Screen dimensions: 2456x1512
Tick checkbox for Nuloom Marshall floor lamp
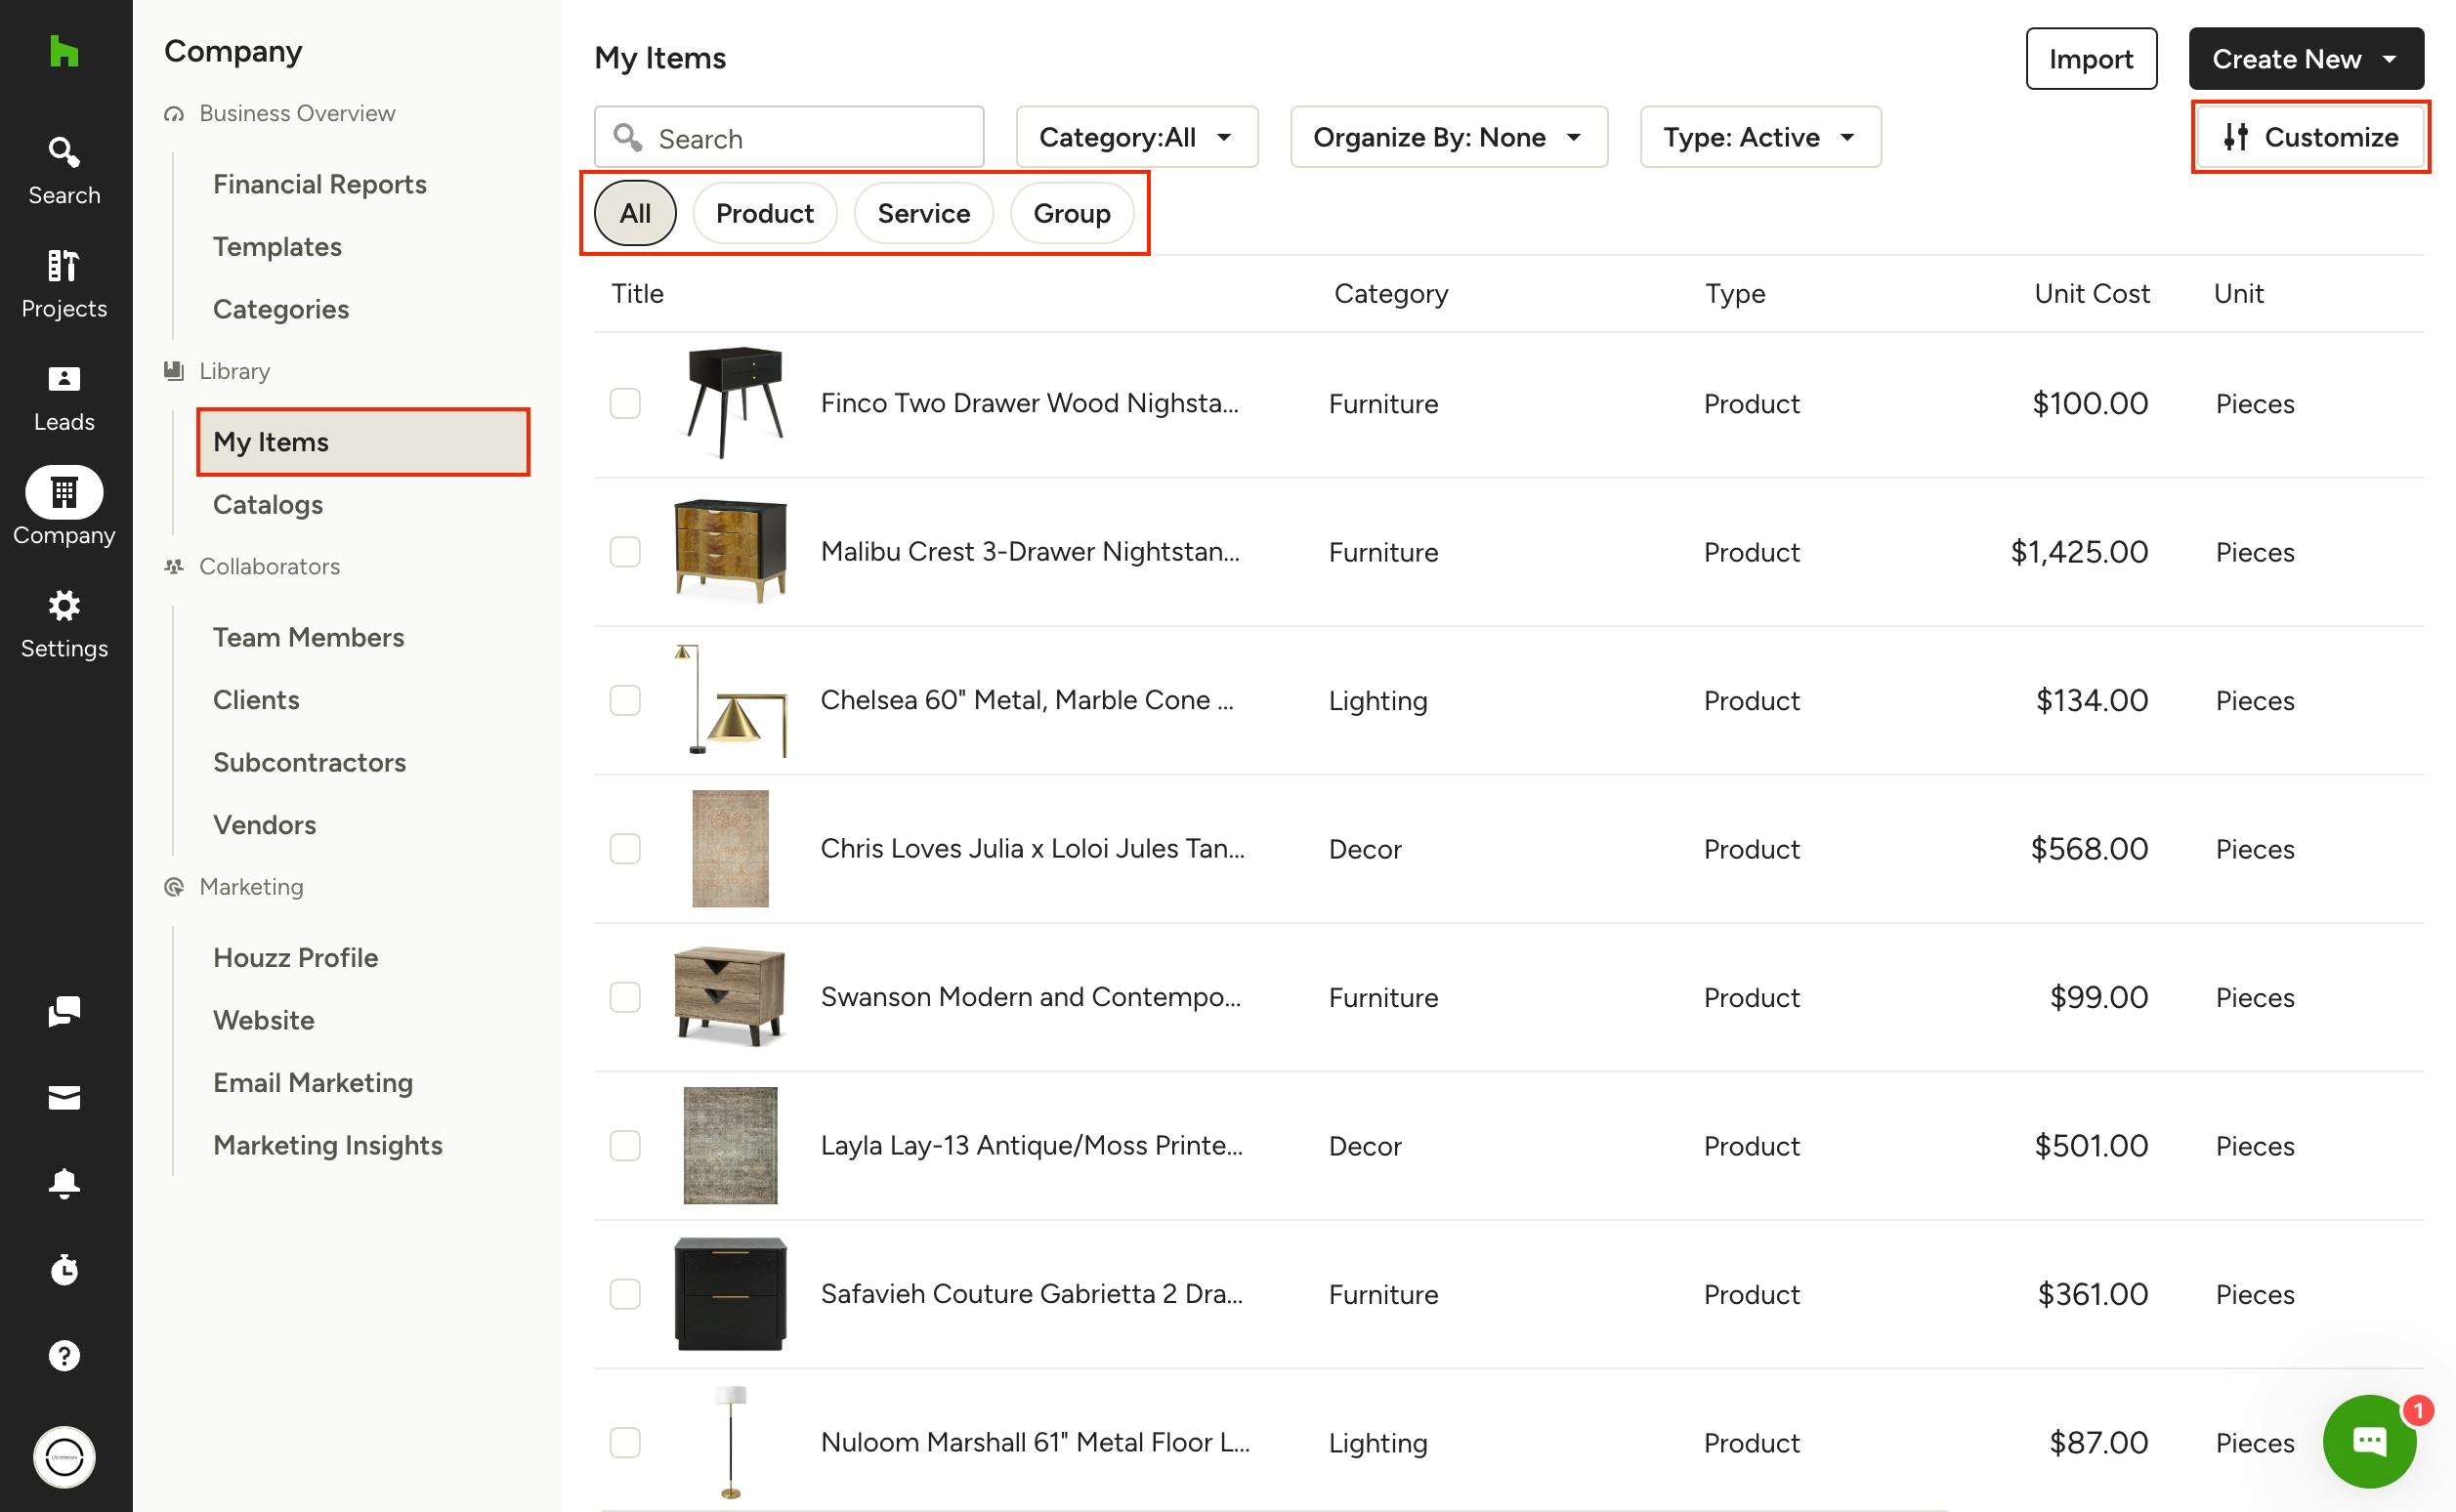[625, 1443]
